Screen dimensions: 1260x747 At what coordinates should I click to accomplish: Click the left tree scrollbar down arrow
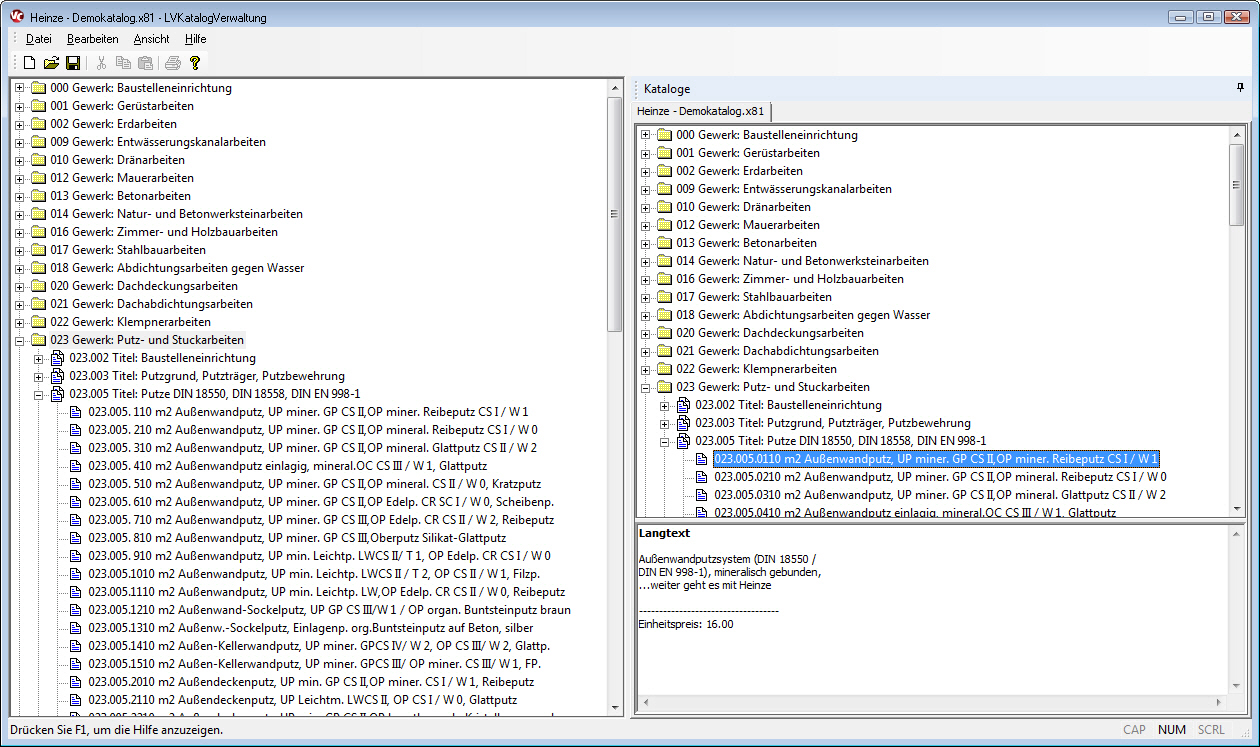click(x=615, y=708)
